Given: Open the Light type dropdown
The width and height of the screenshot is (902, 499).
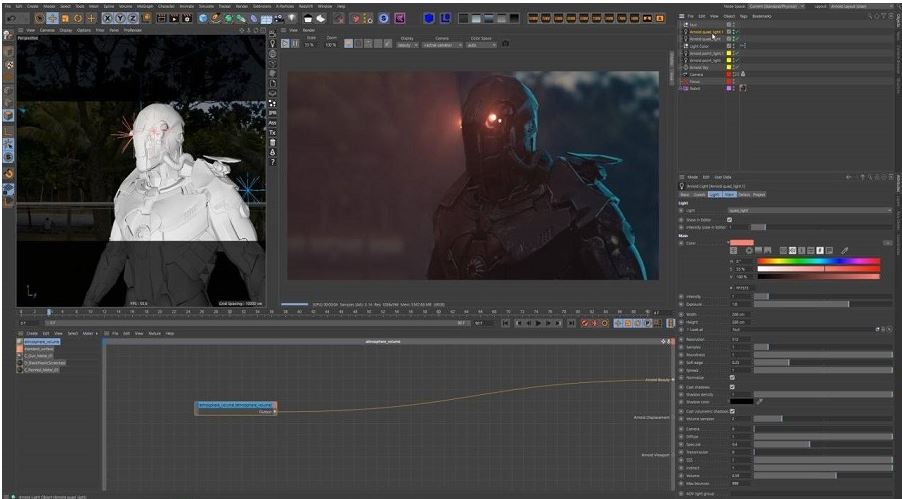Looking at the screenshot, I should click(x=810, y=210).
